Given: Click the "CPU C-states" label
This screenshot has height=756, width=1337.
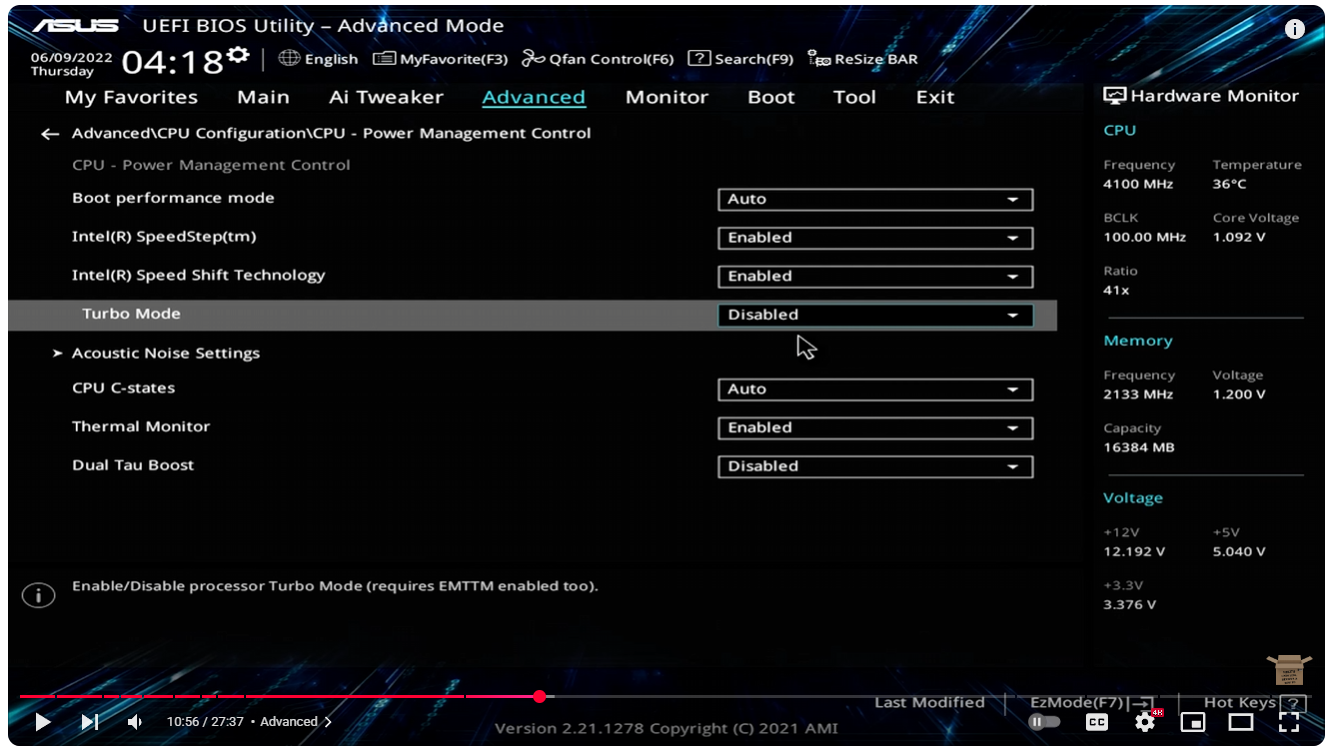Looking at the screenshot, I should click(x=123, y=388).
